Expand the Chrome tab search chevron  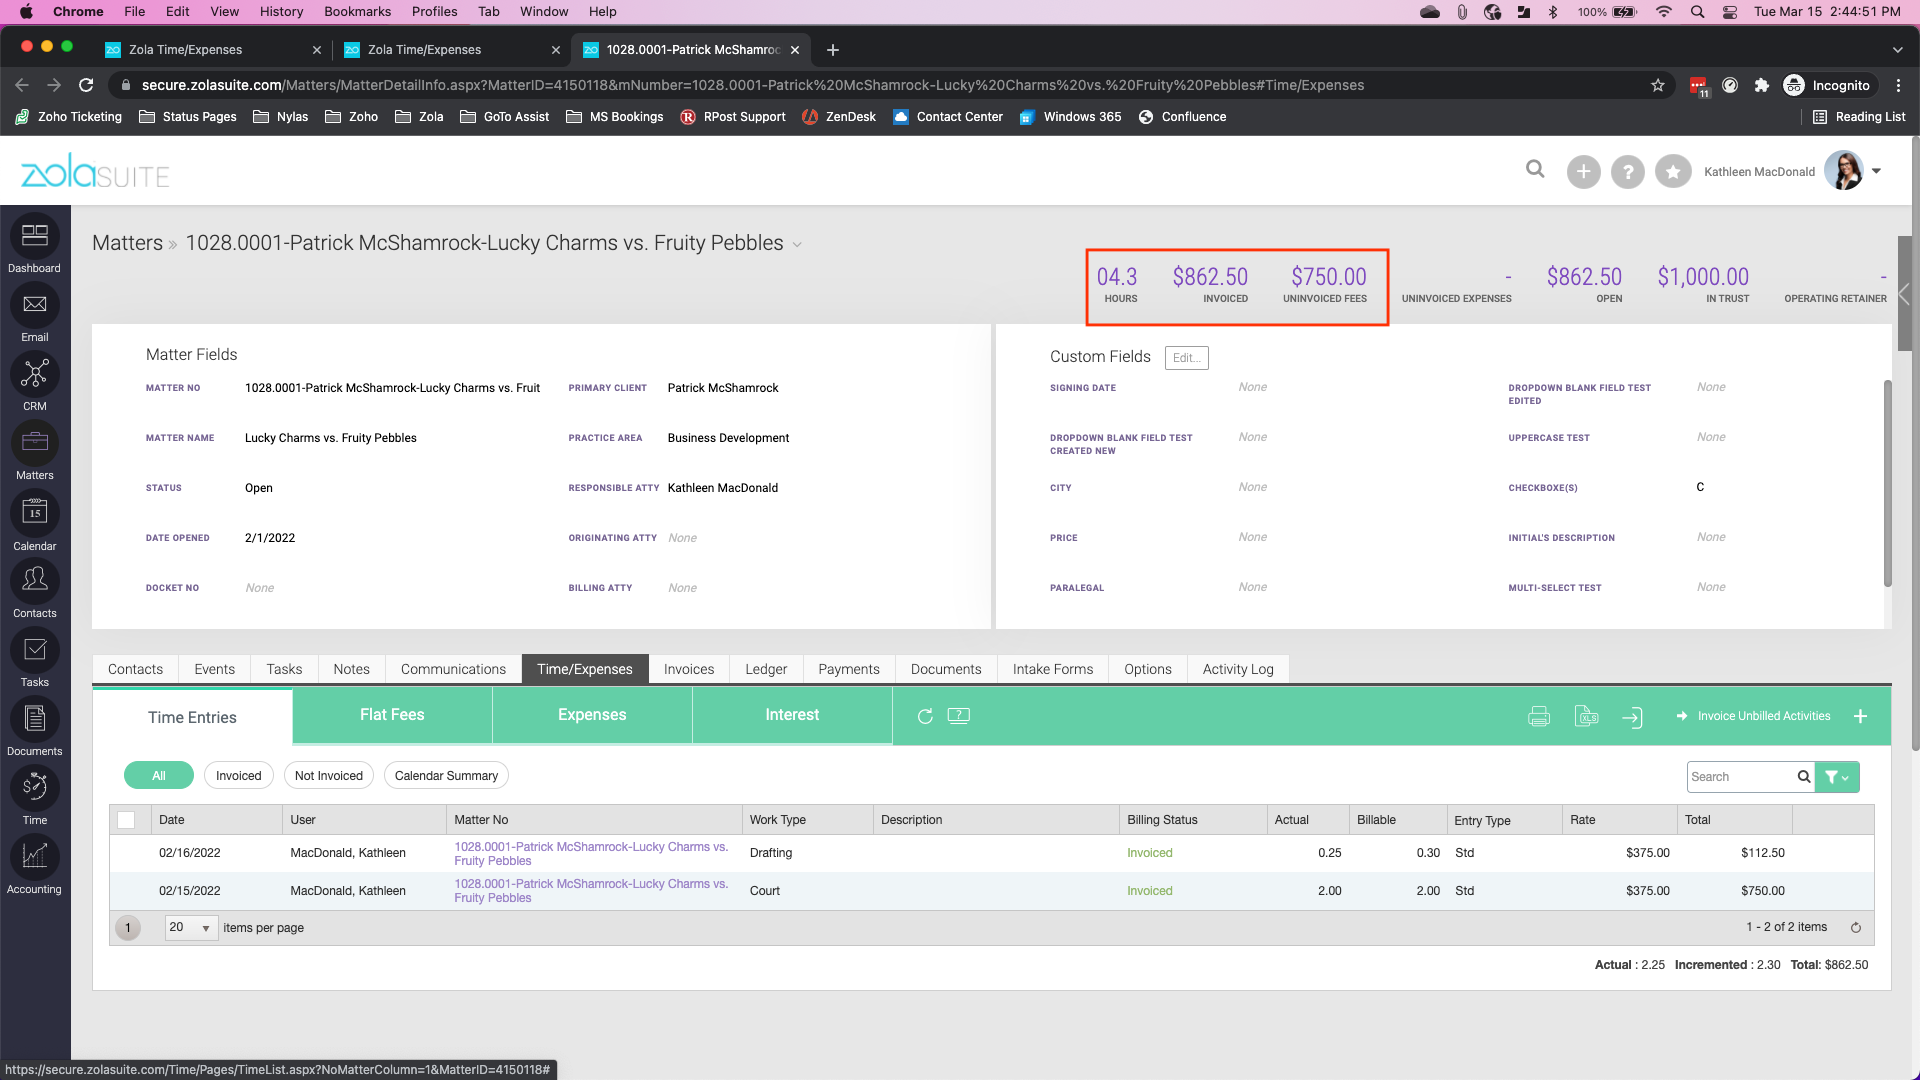[1897, 50]
